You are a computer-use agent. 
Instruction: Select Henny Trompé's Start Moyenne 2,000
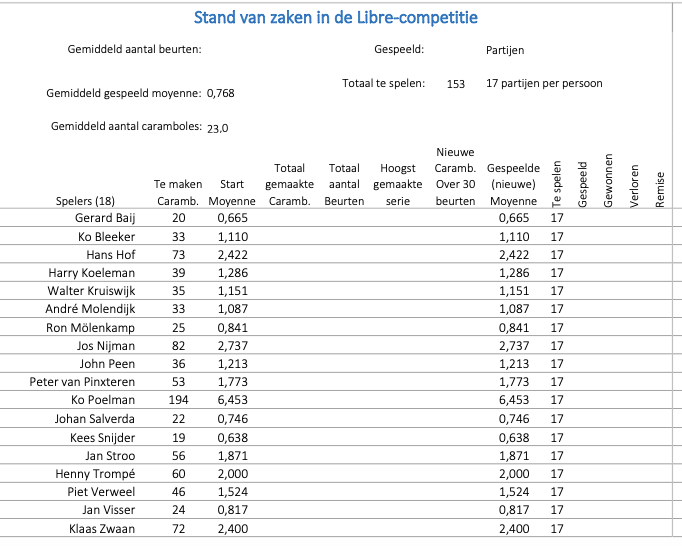[233, 473]
